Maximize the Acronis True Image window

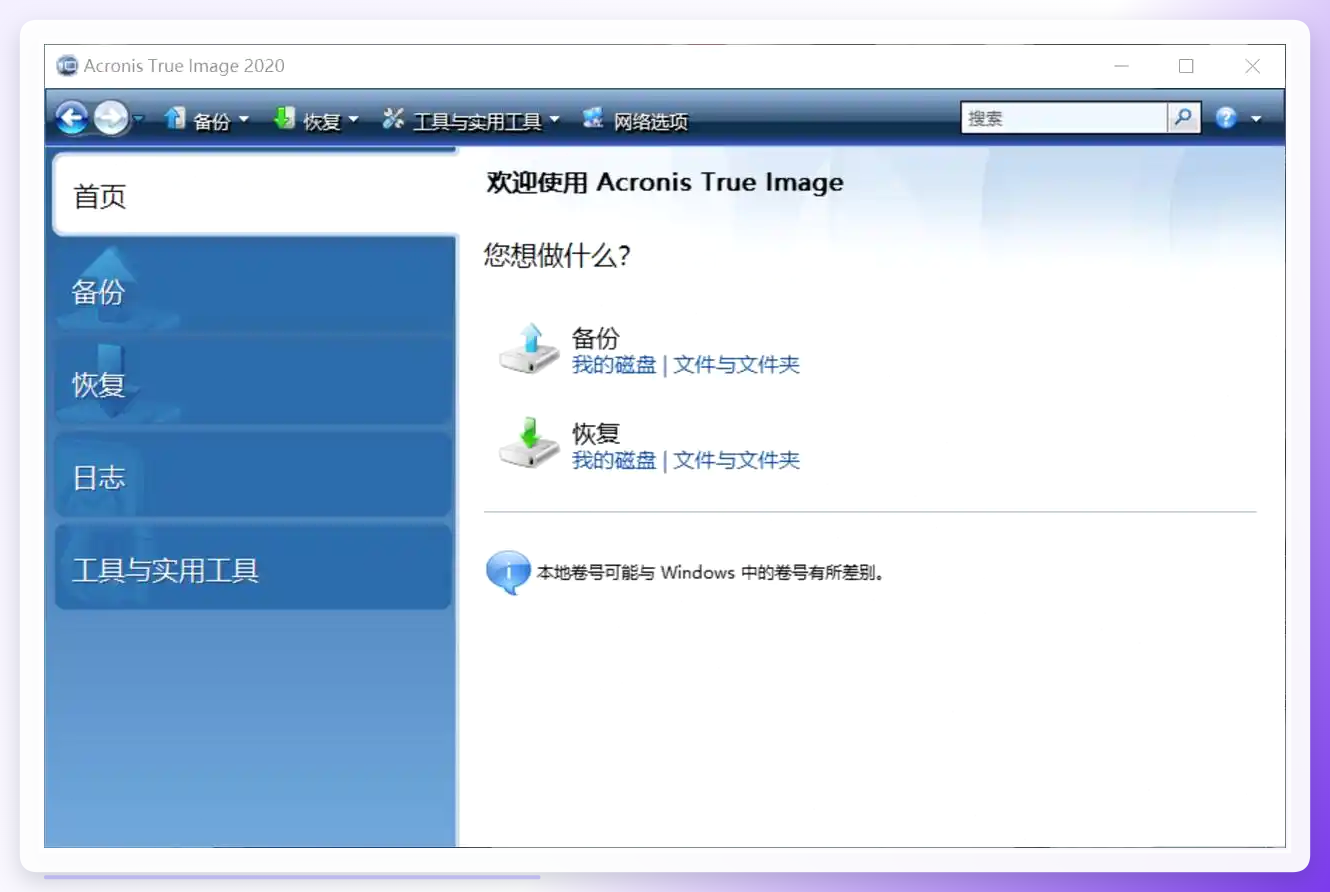point(1186,66)
